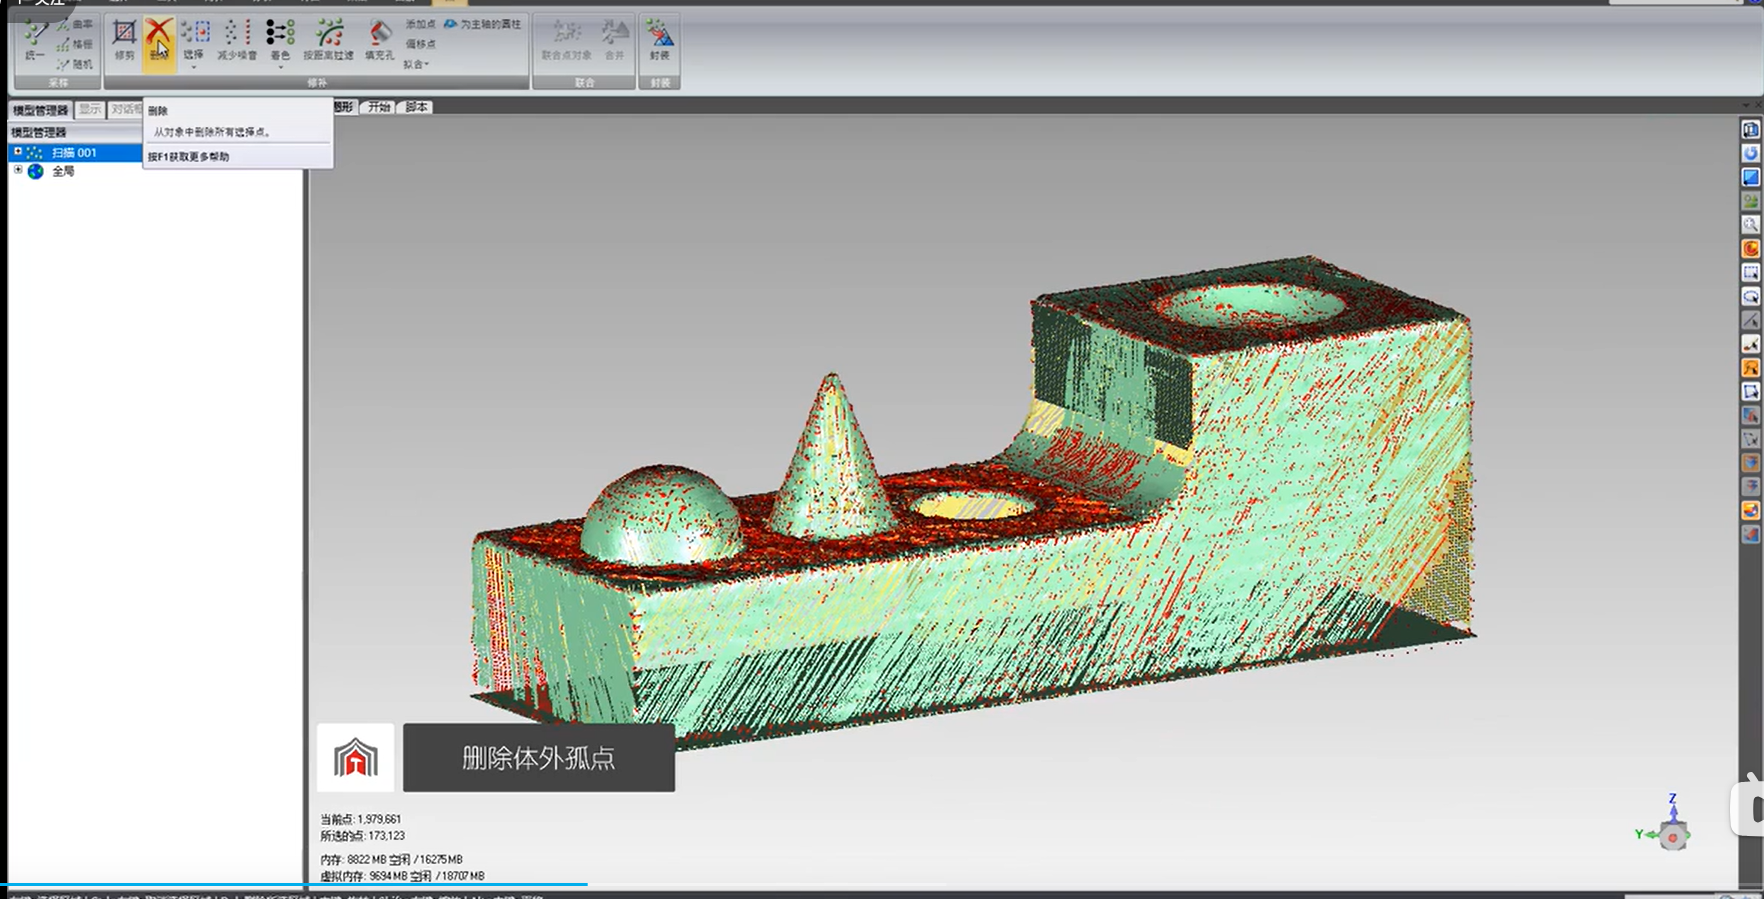Select the Trim (修剪) tool
Viewport: 1764px width, 899px height.
tap(124, 41)
